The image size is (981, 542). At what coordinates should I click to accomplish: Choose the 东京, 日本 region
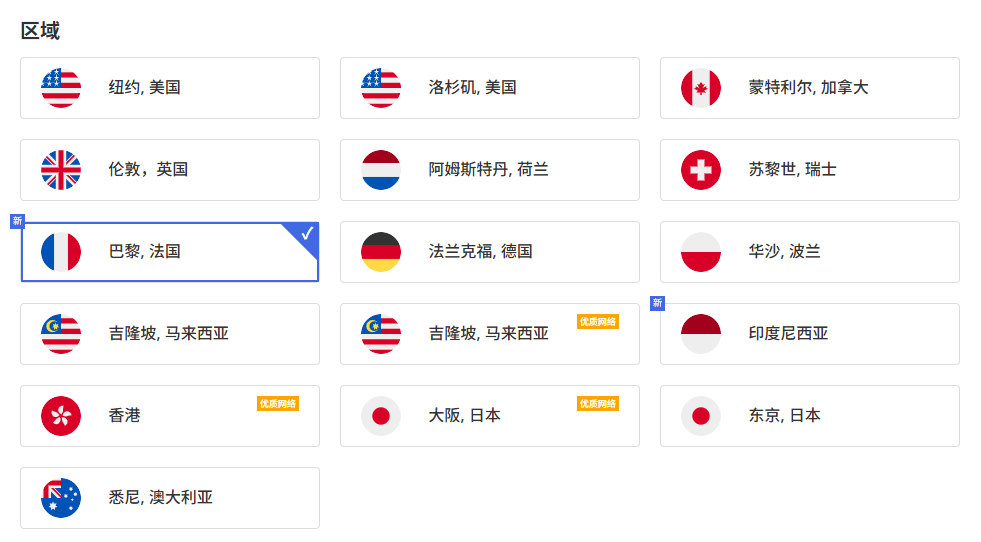pos(810,416)
